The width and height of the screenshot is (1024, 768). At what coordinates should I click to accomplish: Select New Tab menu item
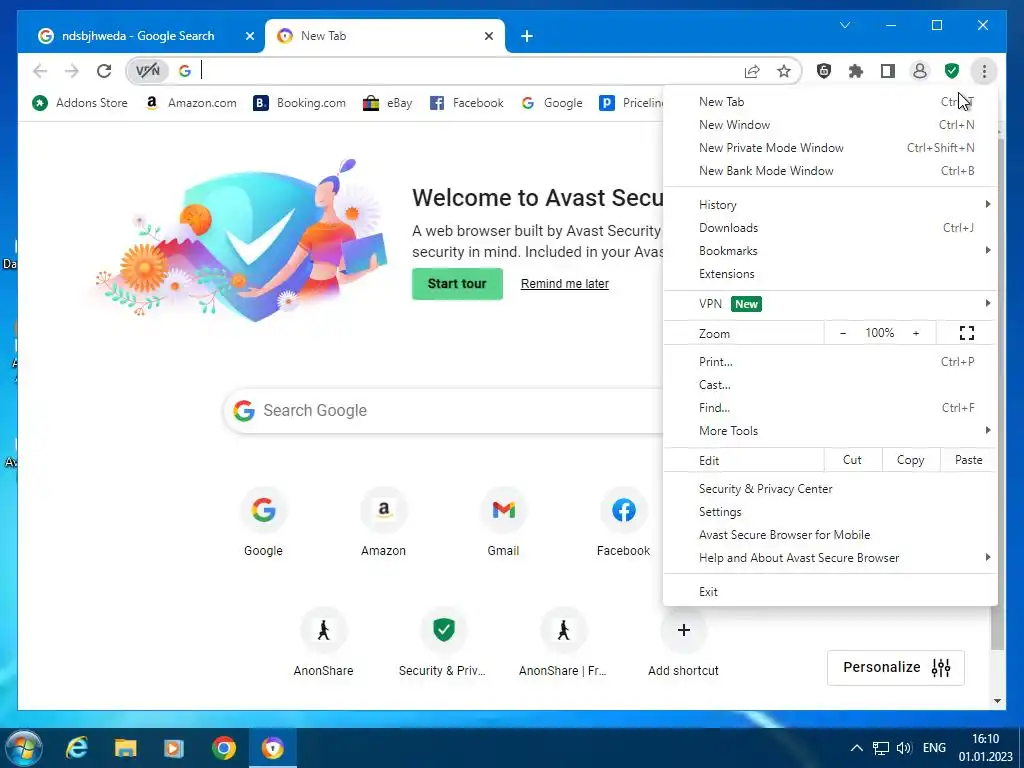830,102
